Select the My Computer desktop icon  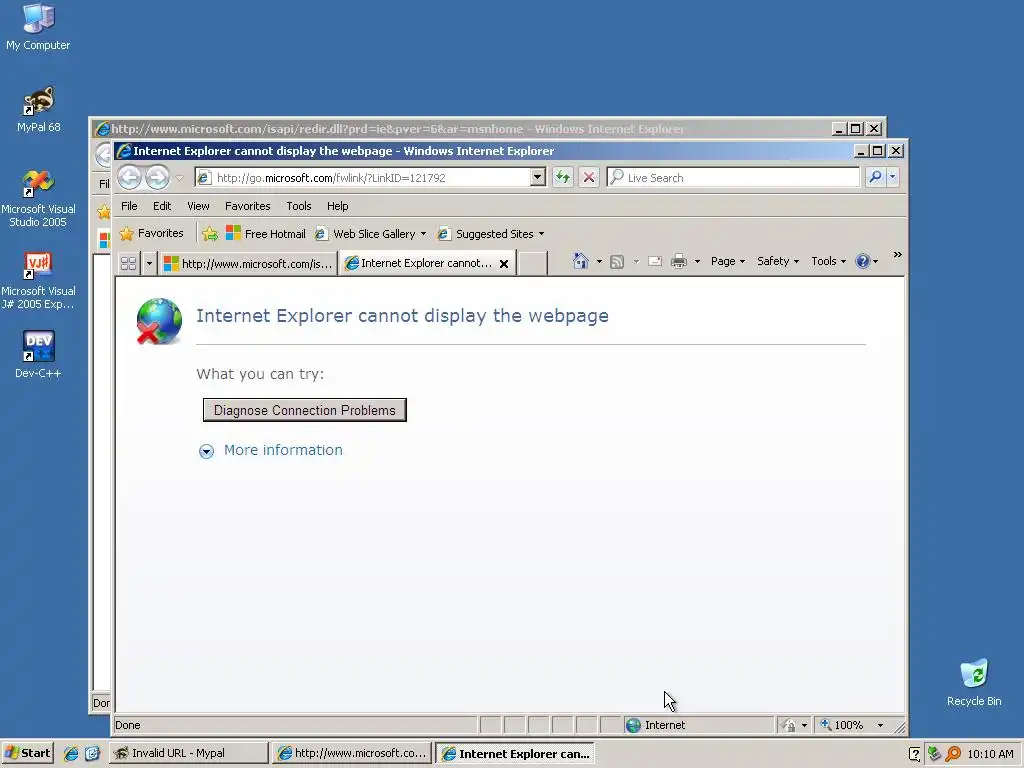38,27
